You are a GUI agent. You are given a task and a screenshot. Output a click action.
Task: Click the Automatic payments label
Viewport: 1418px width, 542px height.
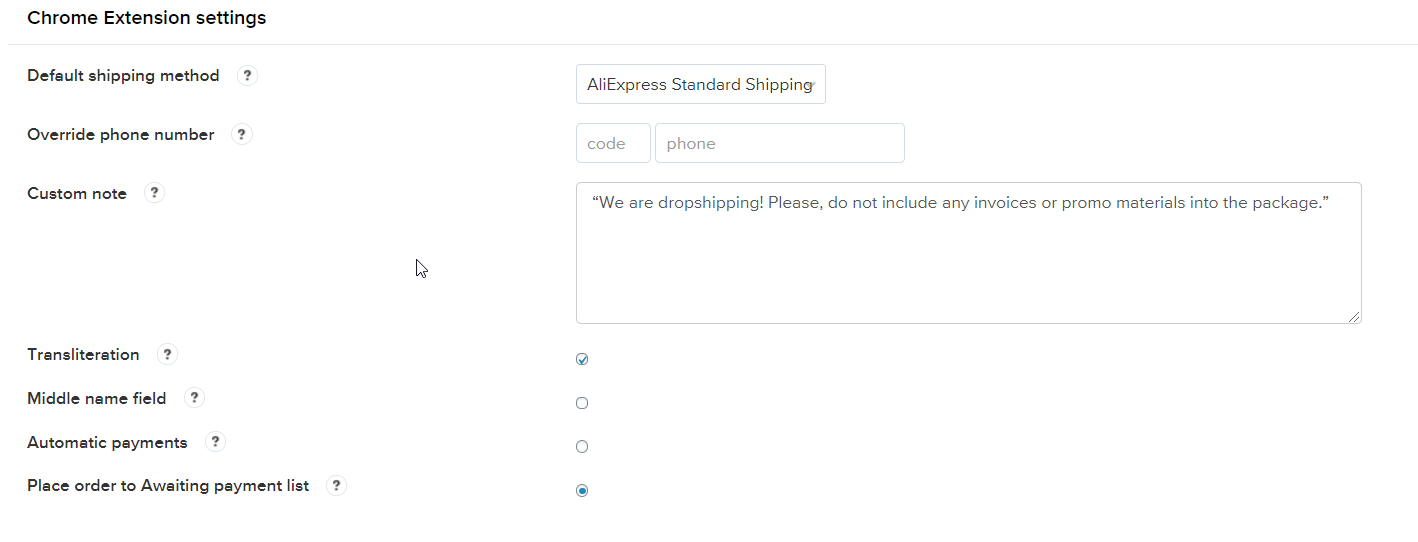[x=107, y=442]
